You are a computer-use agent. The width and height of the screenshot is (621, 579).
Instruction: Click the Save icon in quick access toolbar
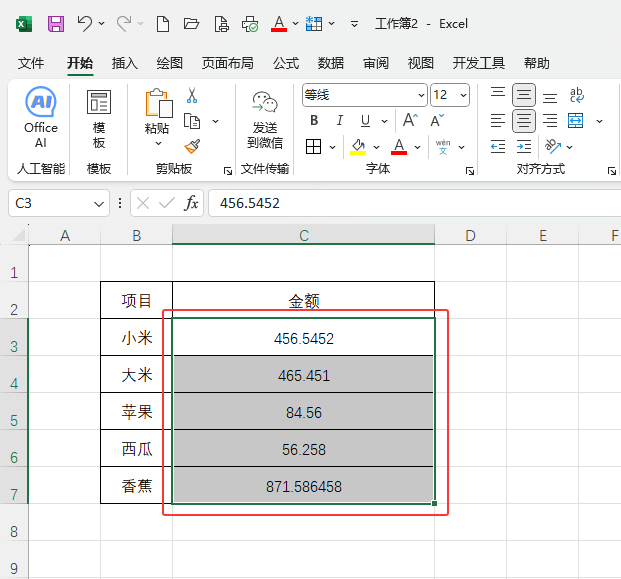56,24
